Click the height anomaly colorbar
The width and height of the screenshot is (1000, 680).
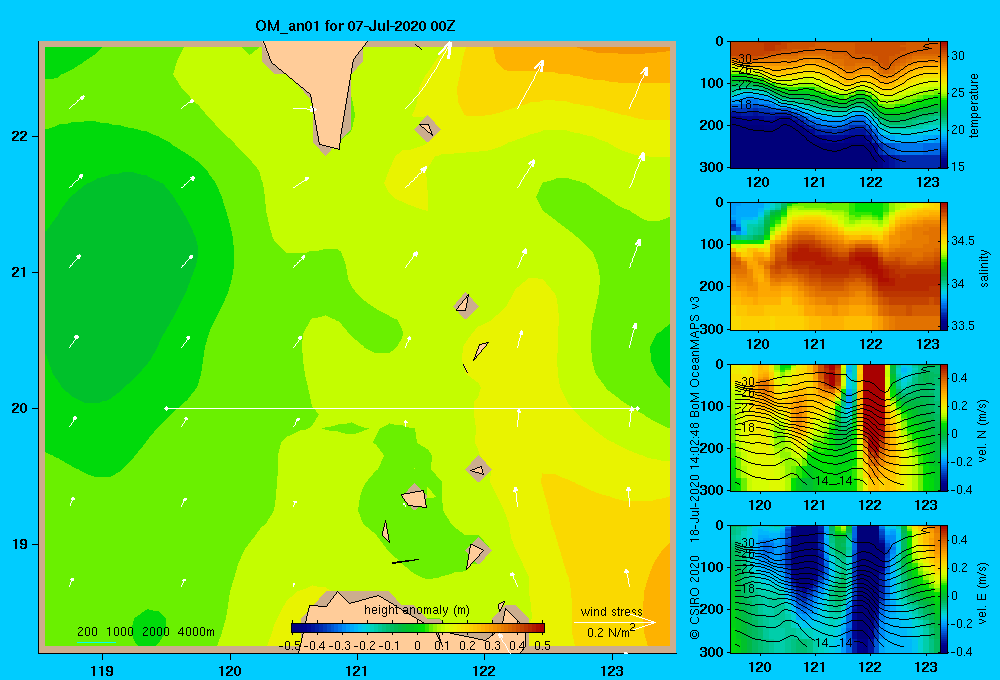pyautogui.click(x=418, y=628)
